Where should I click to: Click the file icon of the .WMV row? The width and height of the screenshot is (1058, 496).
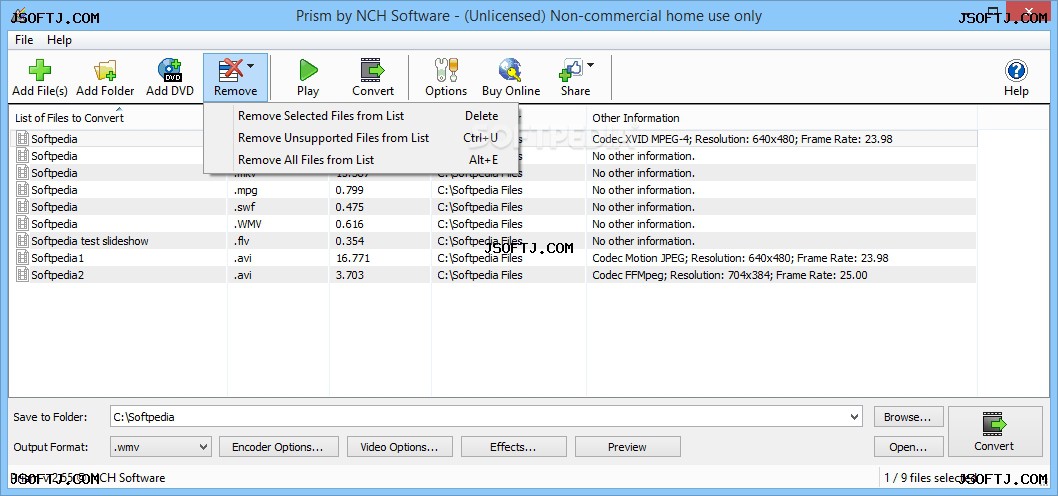pyautogui.click(x=23, y=223)
